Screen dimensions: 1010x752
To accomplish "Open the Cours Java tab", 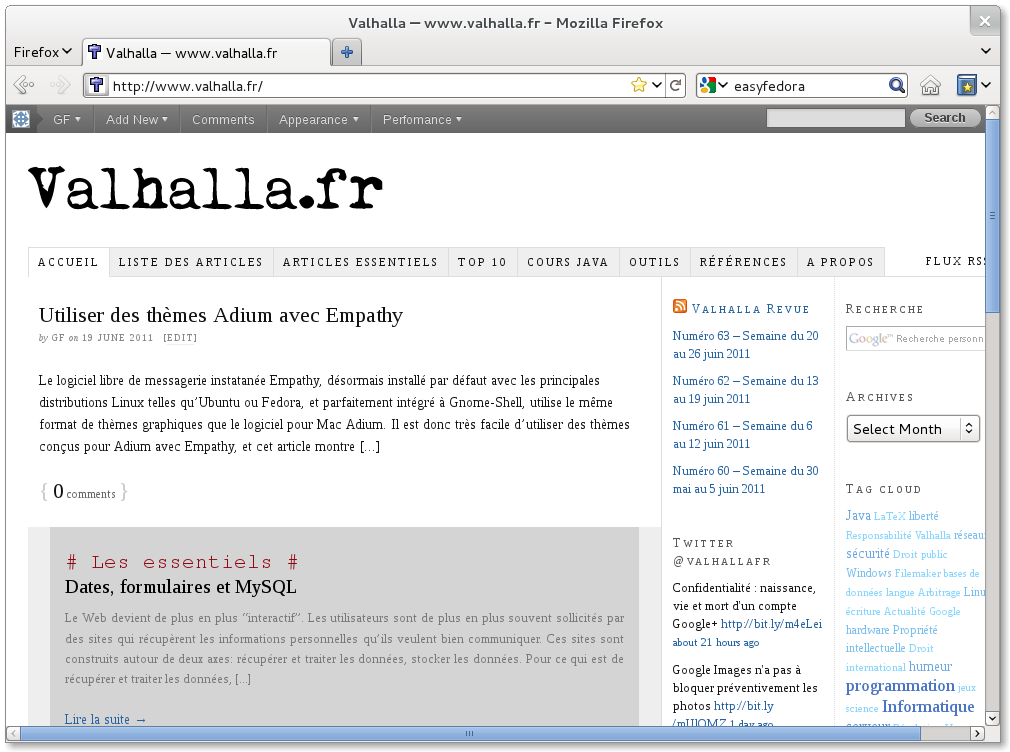I will (x=567, y=262).
